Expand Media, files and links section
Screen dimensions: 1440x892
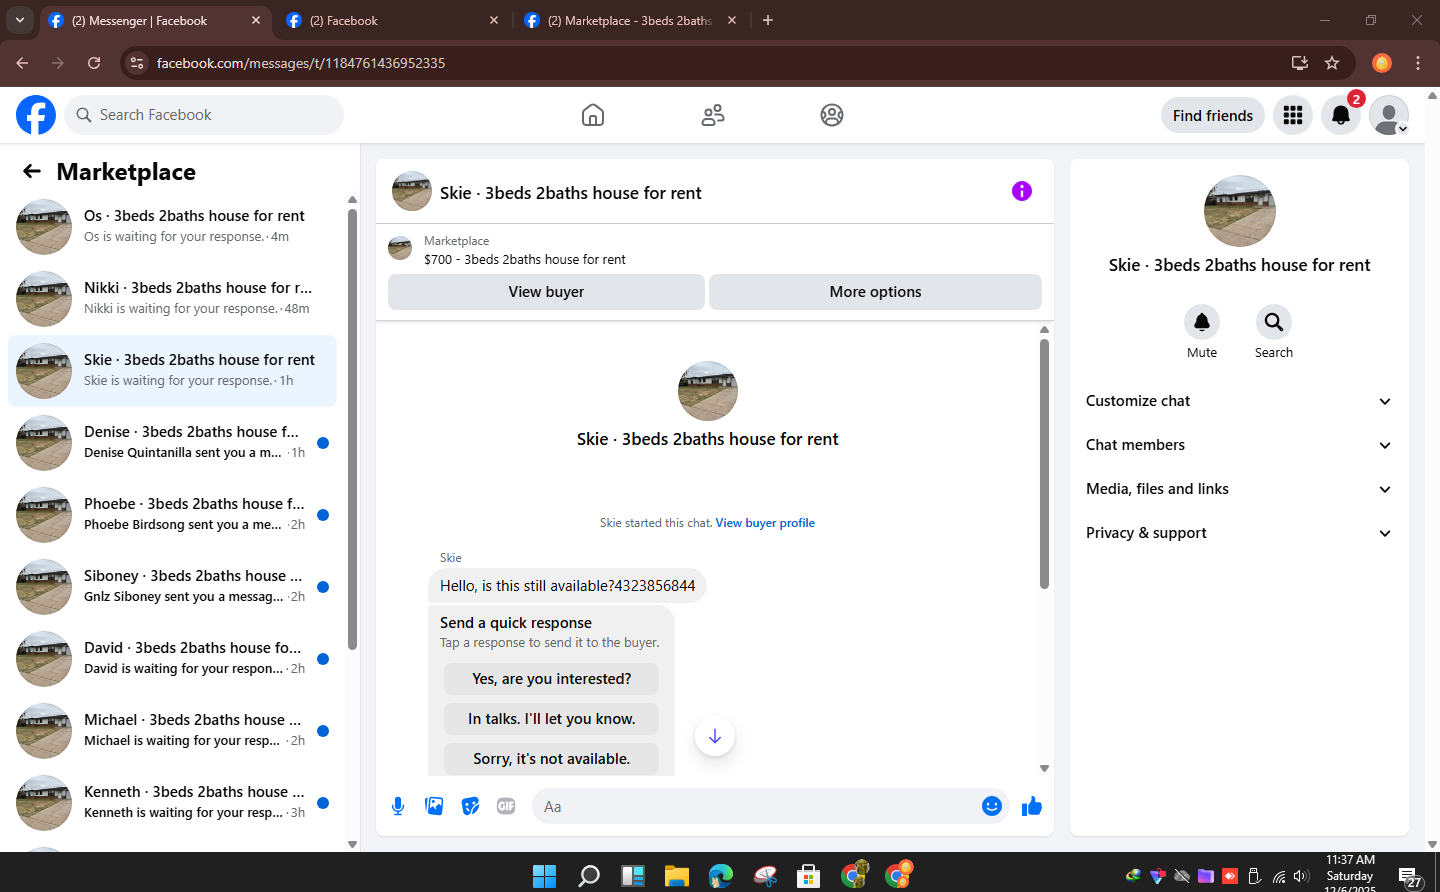pyautogui.click(x=1240, y=489)
